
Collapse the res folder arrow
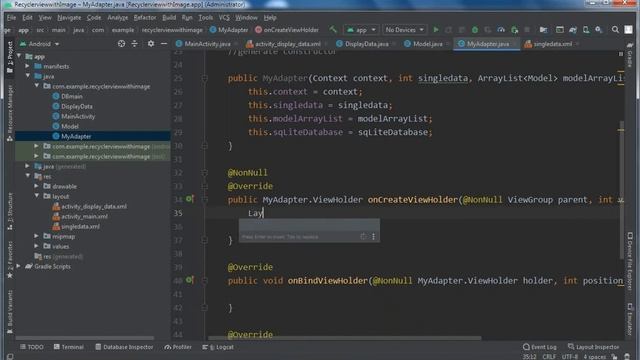click(28, 176)
